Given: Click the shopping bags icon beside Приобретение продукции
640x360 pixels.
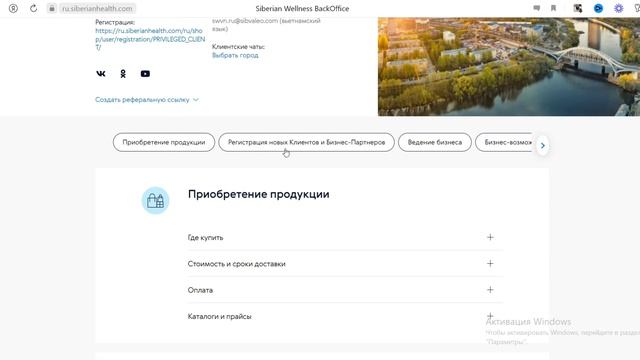Looking at the screenshot, I should 156,200.
